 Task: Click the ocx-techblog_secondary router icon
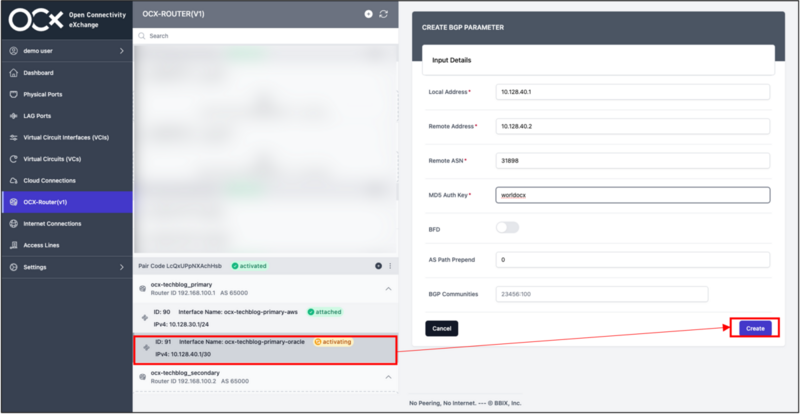(x=143, y=377)
